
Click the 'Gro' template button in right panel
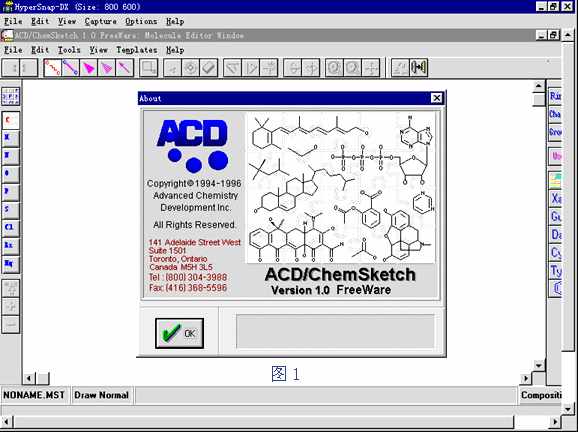(555, 132)
